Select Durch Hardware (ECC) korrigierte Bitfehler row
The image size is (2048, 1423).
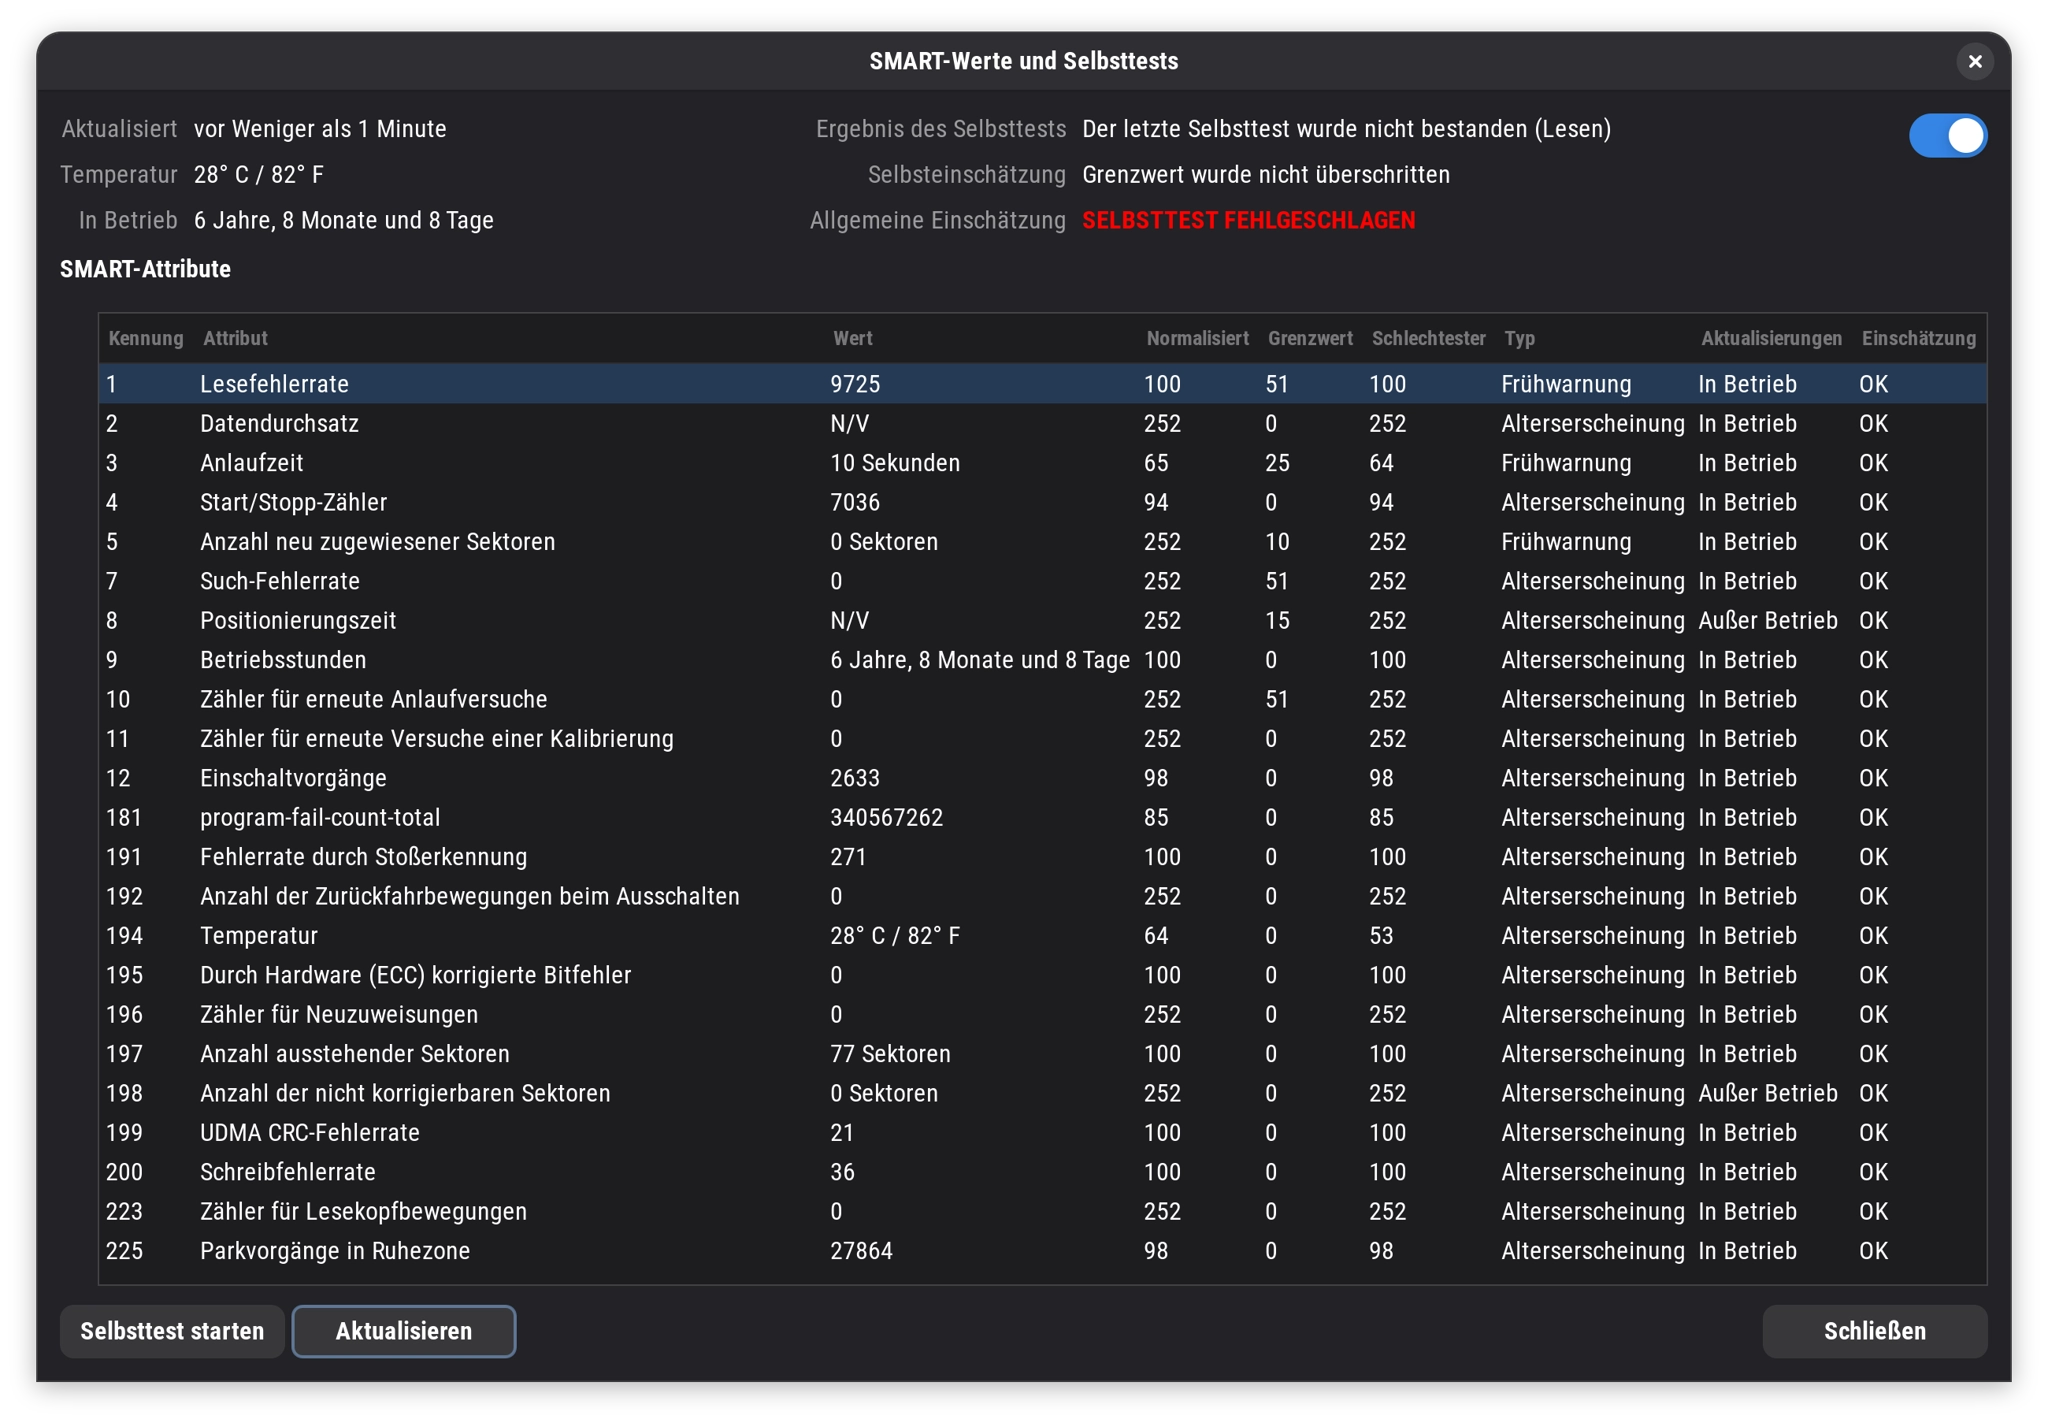1042,975
